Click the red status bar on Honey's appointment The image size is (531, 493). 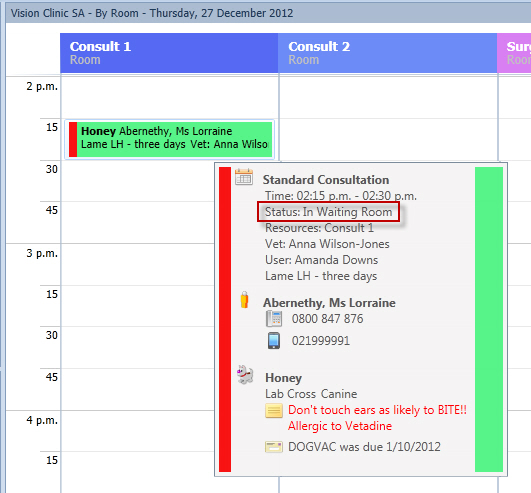[x=73, y=140]
